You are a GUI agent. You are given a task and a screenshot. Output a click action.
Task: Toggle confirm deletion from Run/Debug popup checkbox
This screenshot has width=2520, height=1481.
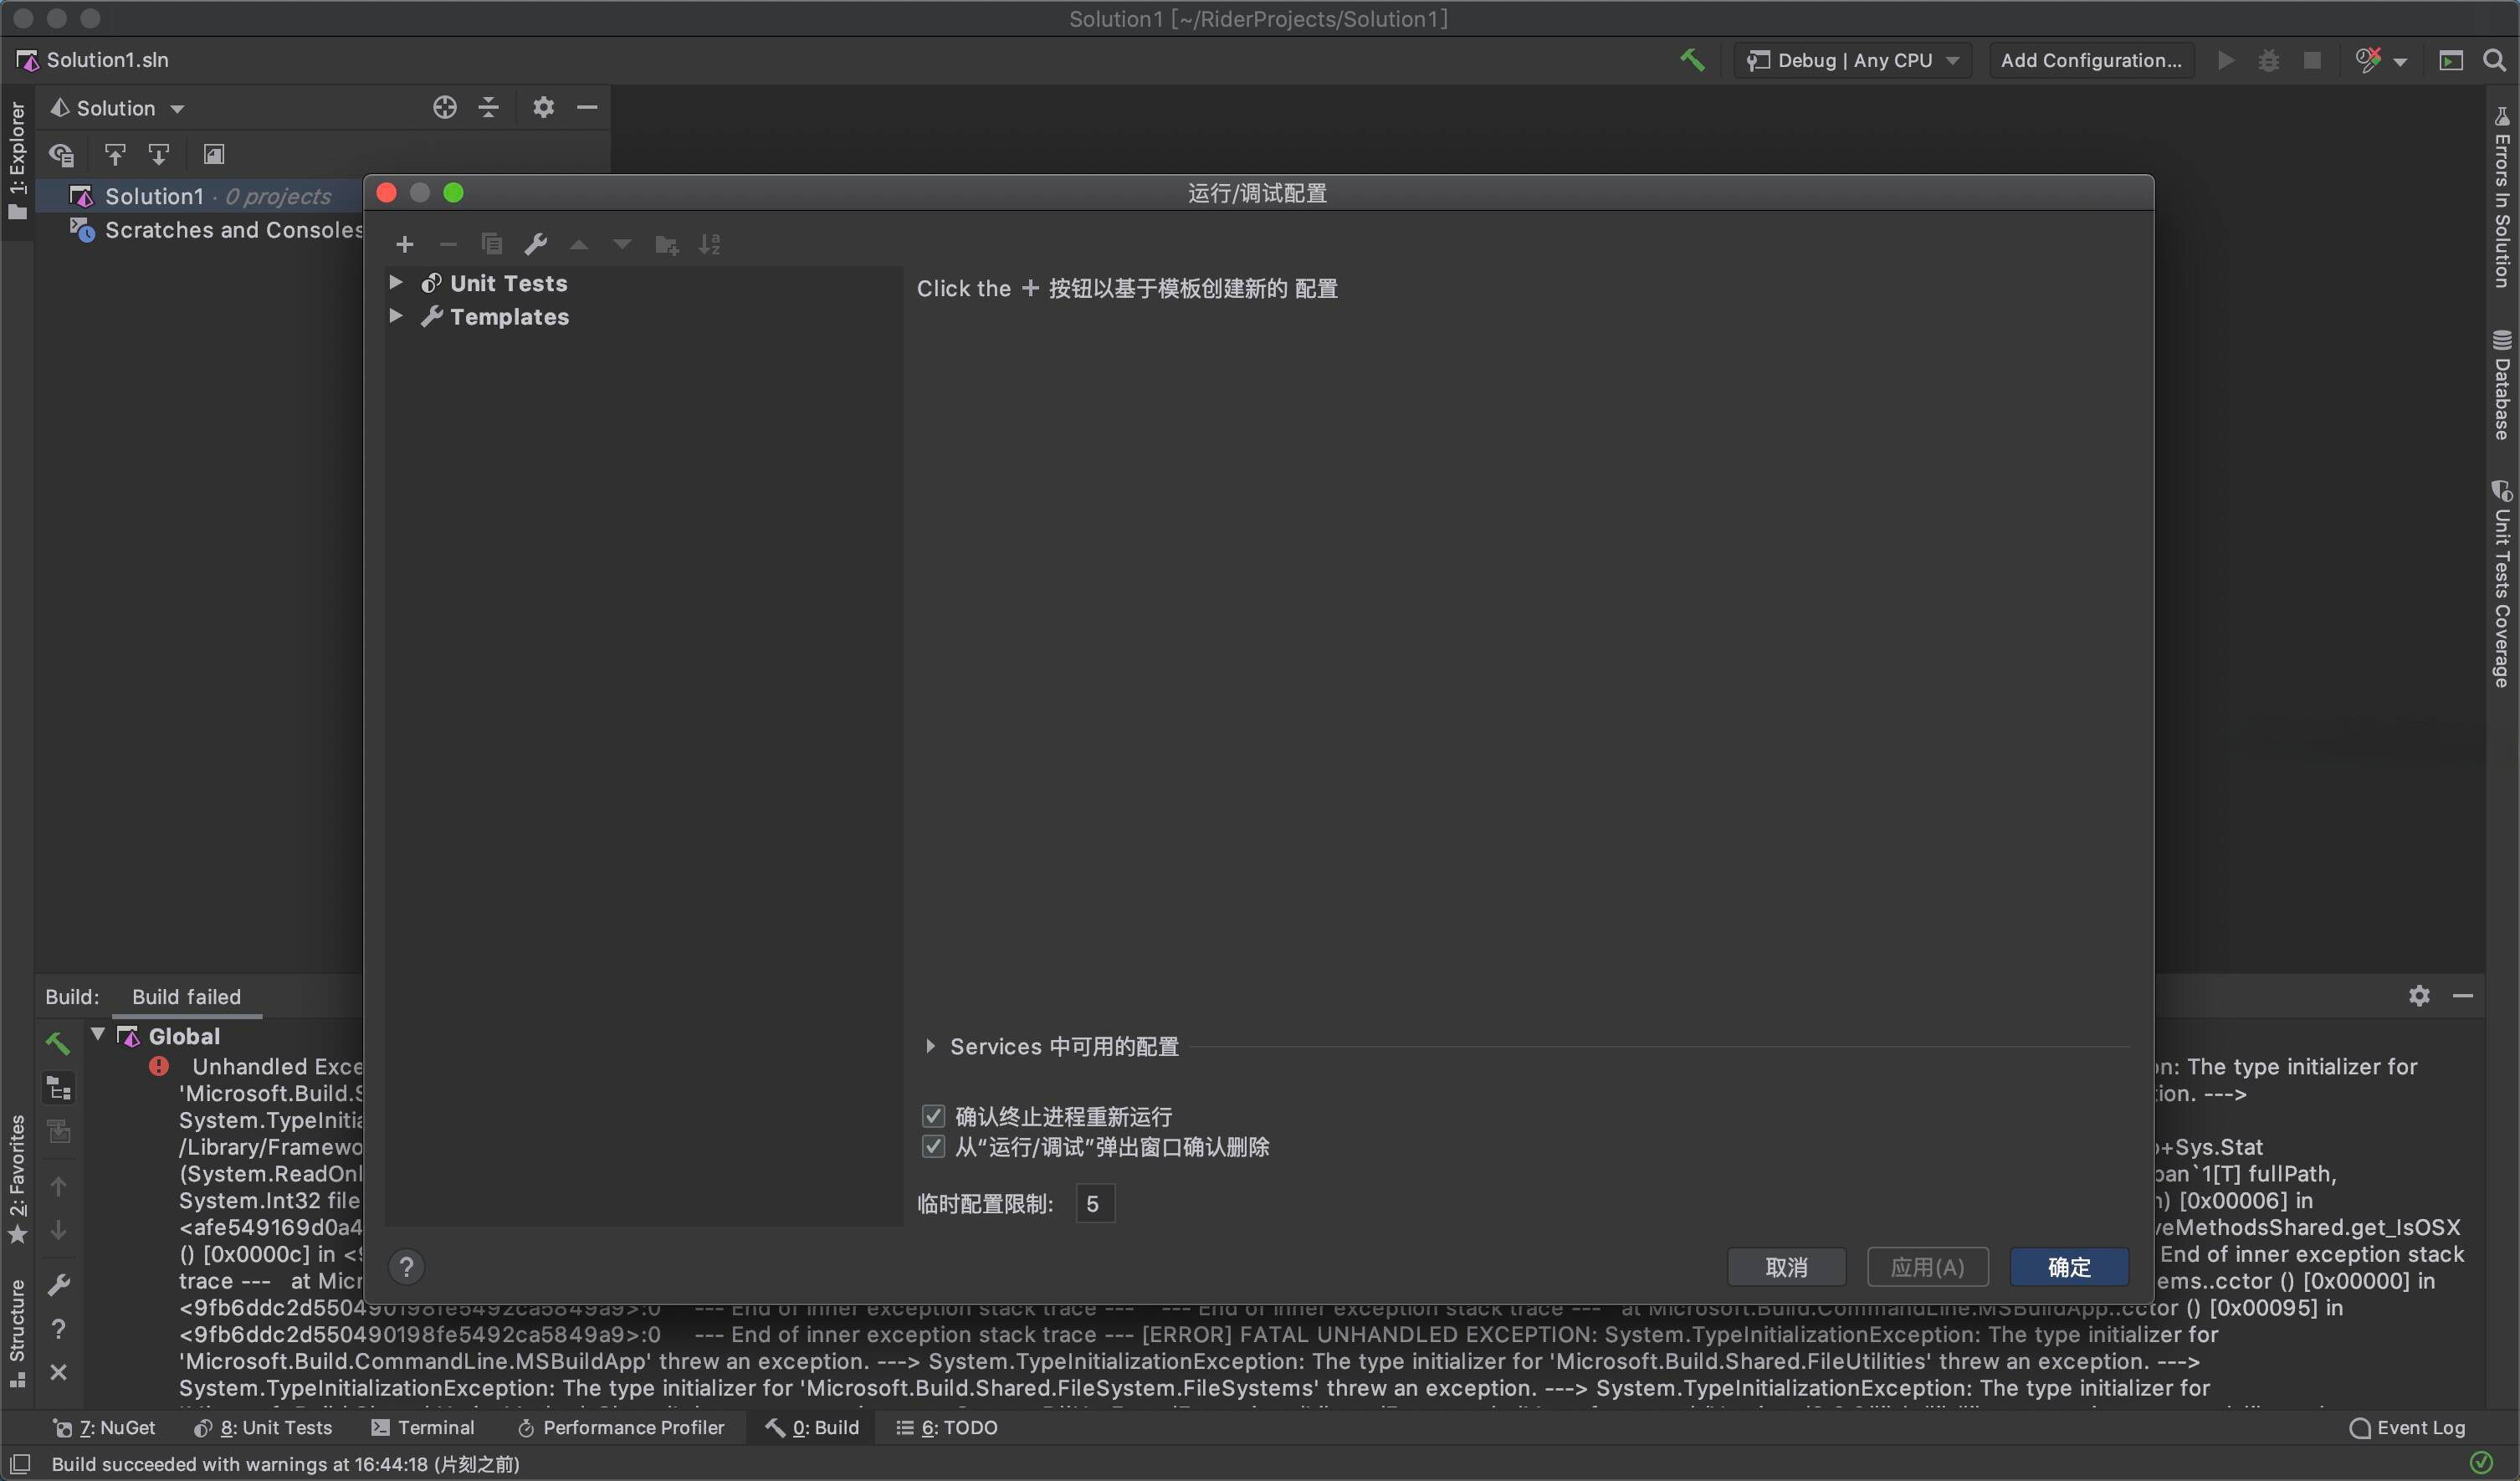pyautogui.click(x=933, y=1146)
